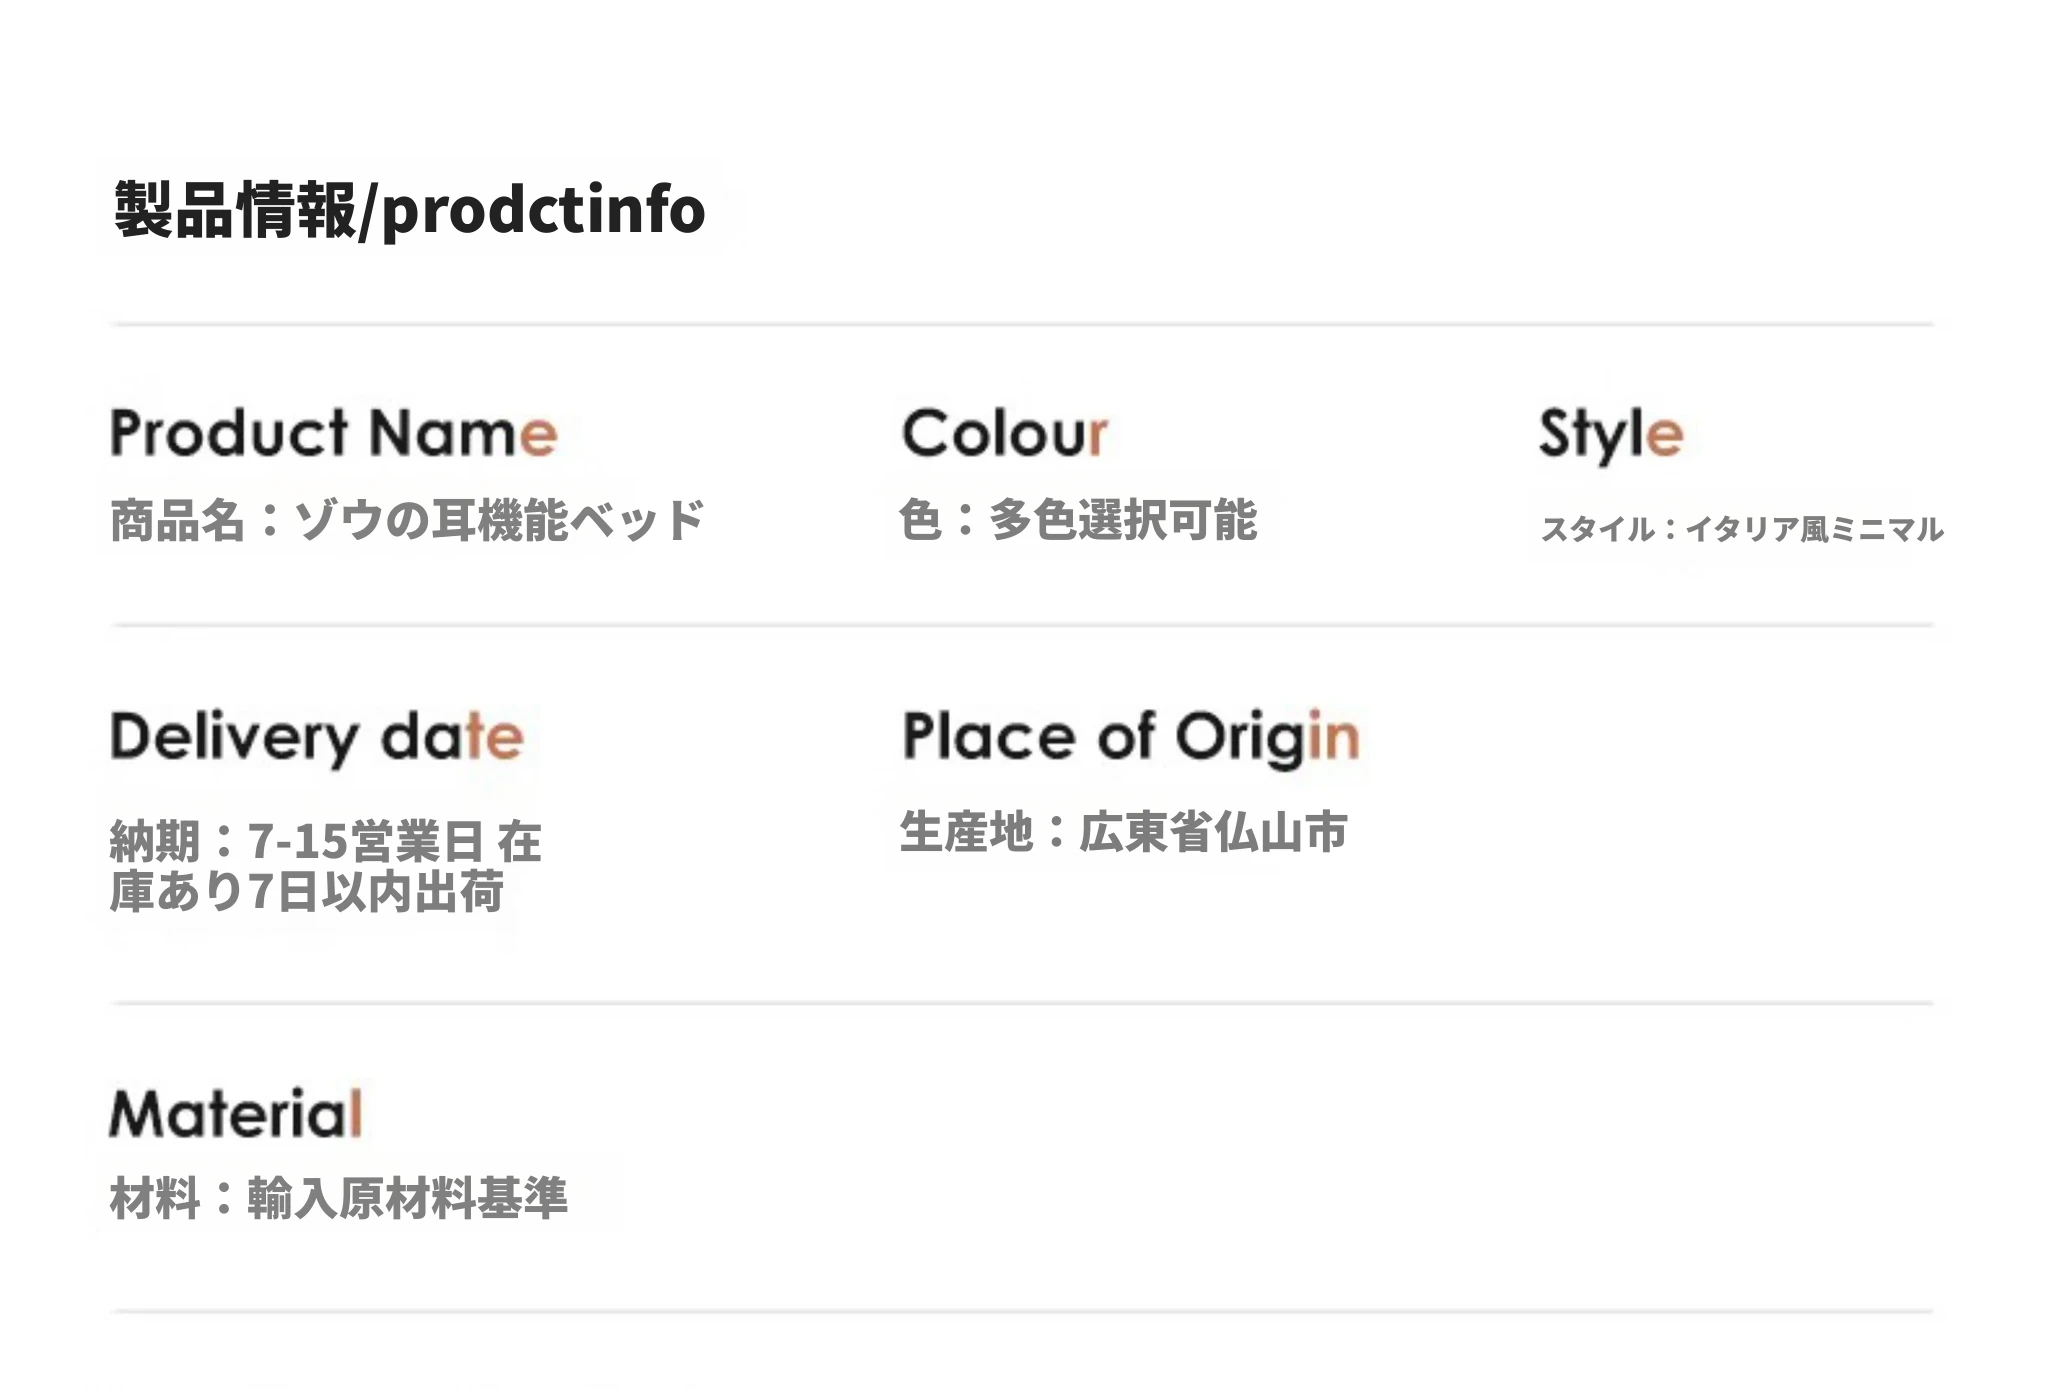The height and width of the screenshot is (1390, 2048).
Task: Select the Product Name label
Action: (333, 433)
